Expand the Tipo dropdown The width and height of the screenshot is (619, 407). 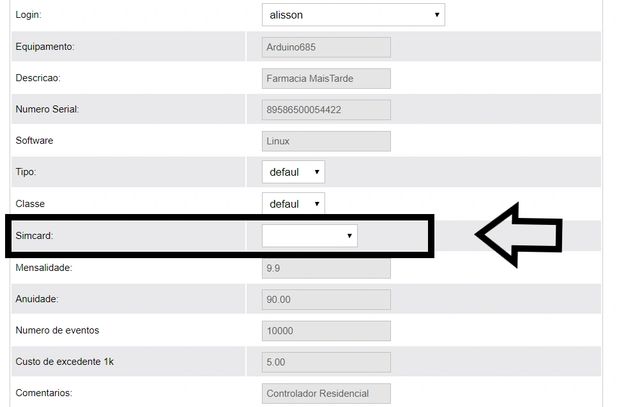(293, 172)
